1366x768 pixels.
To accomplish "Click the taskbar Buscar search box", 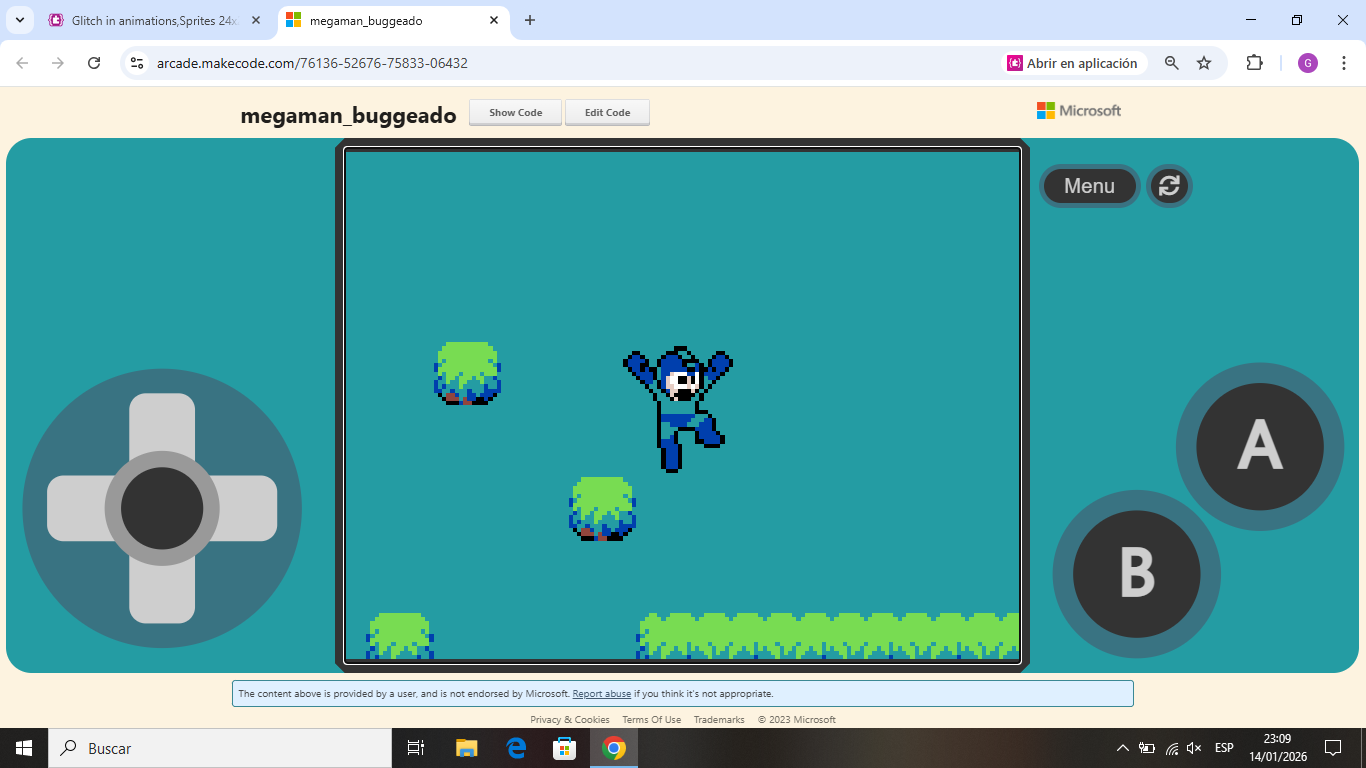I will point(220,748).
